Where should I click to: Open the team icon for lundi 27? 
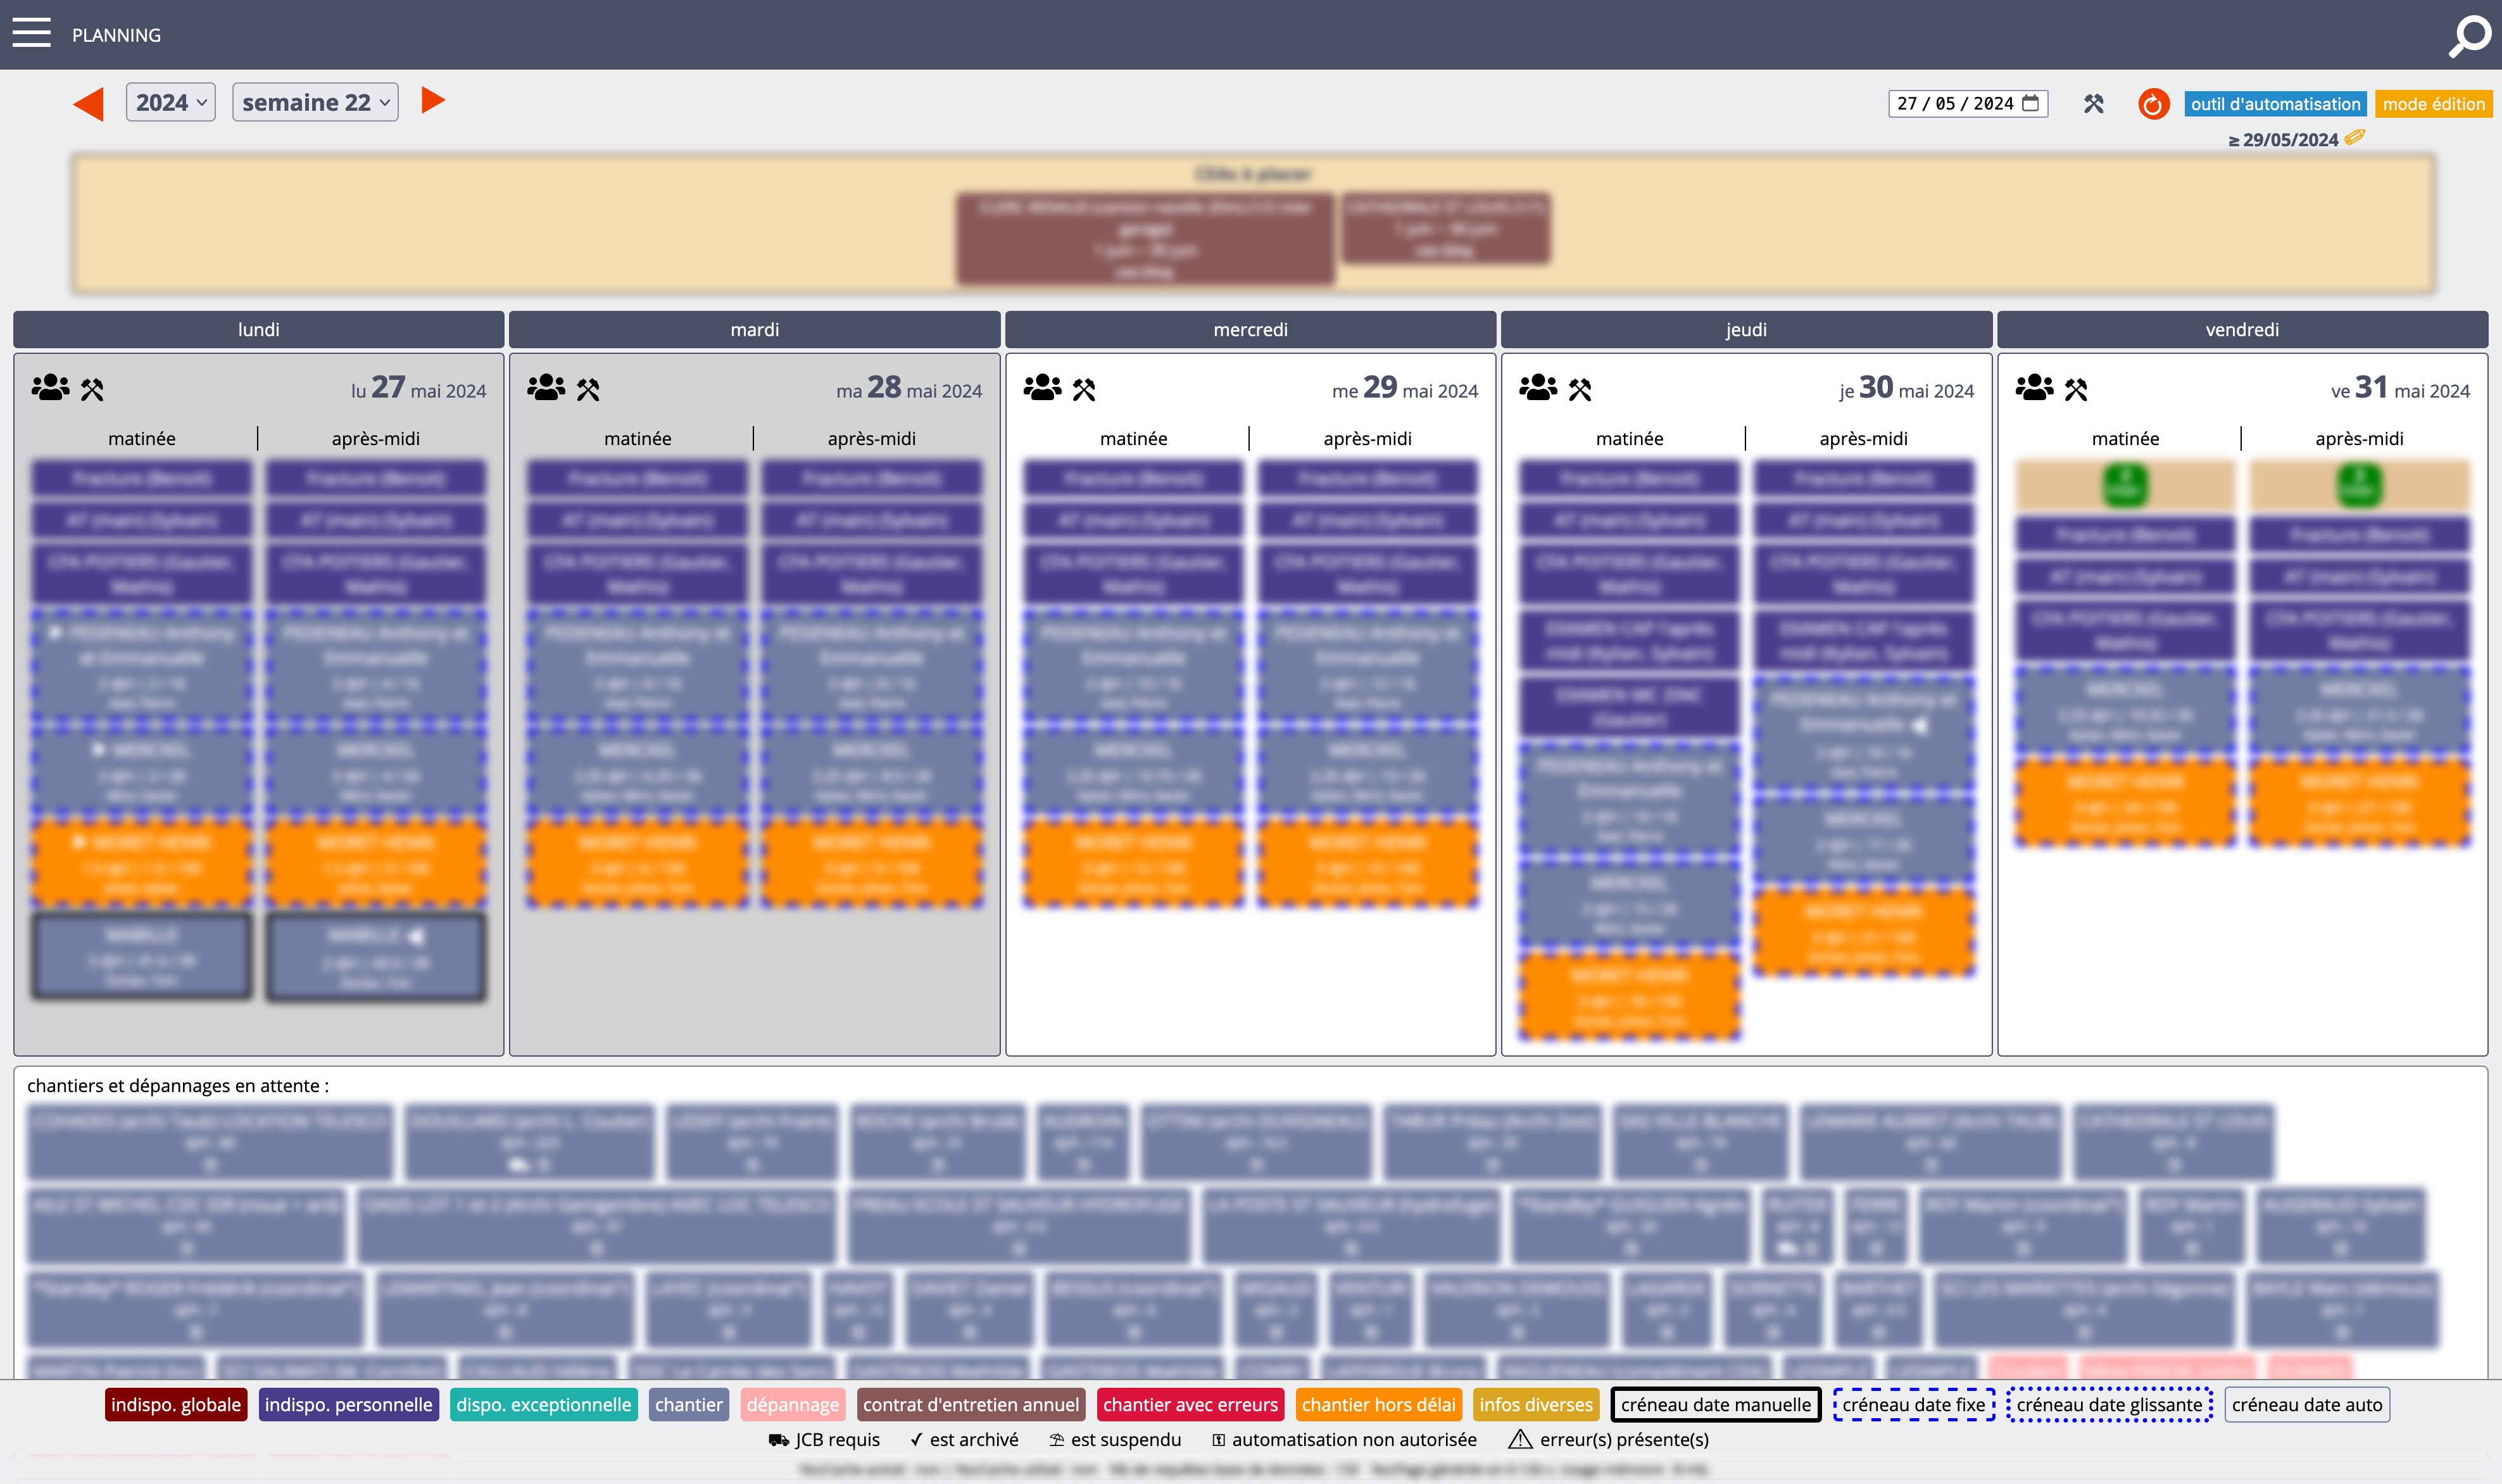[x=50, y=388]
